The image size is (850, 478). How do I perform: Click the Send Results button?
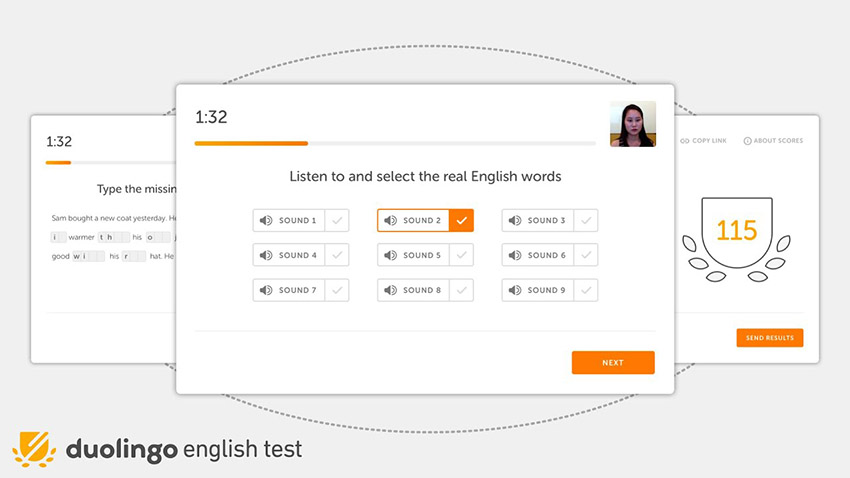click(770, 338)
